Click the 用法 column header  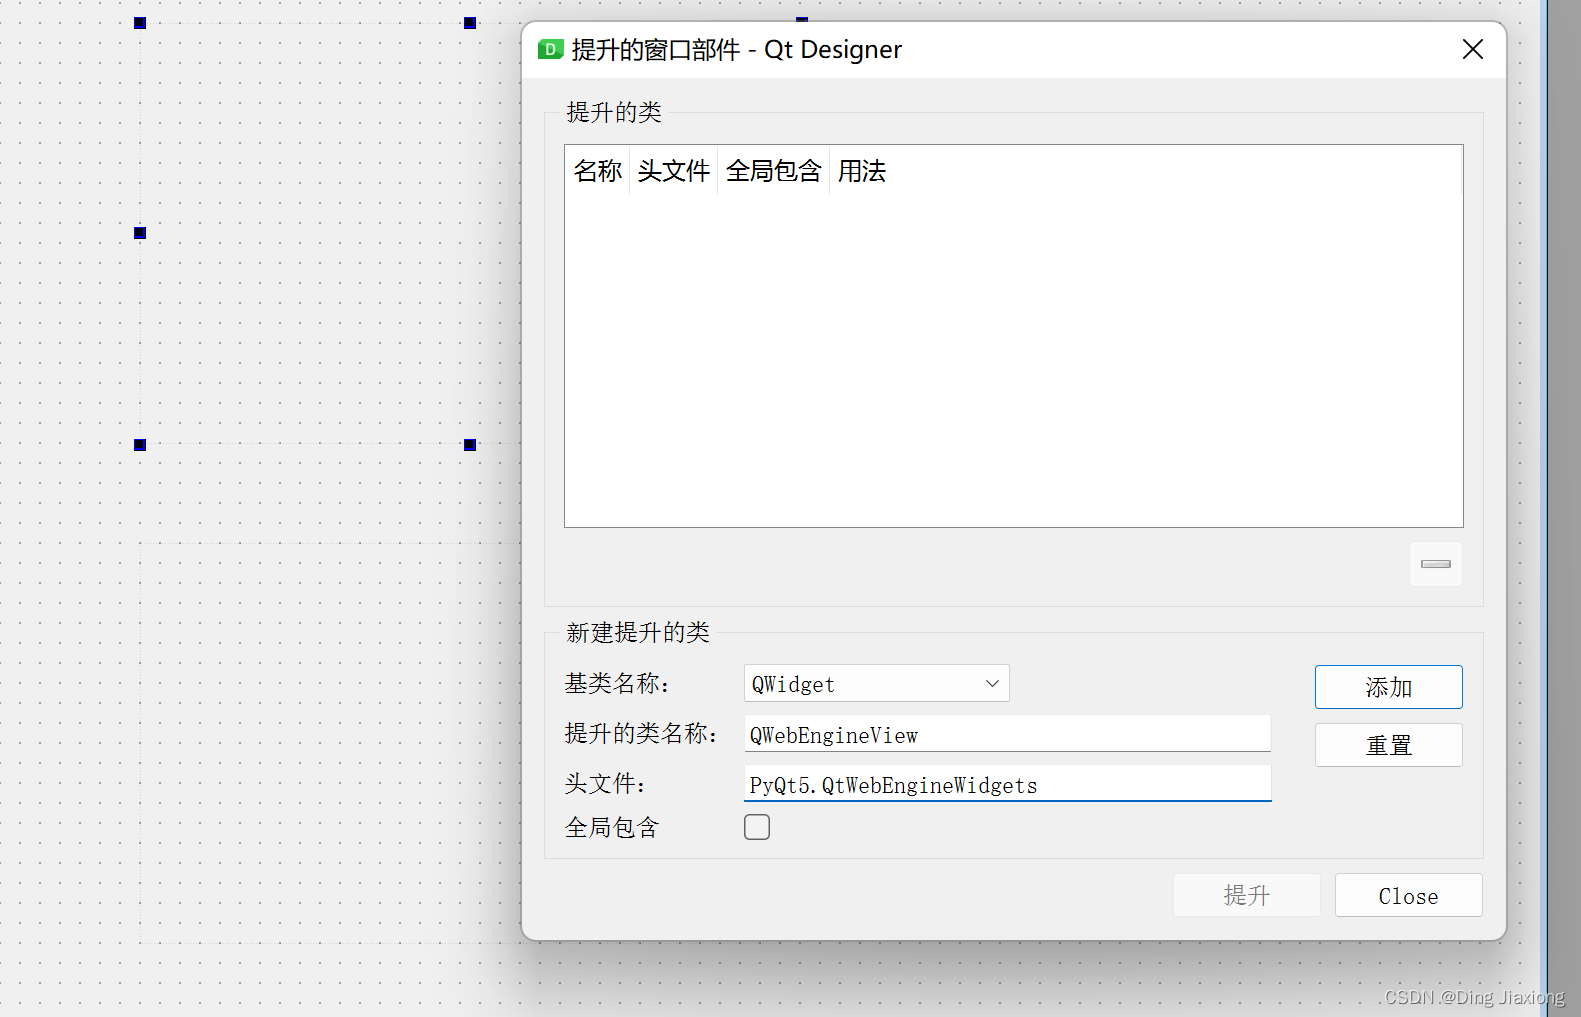point(862,171)
